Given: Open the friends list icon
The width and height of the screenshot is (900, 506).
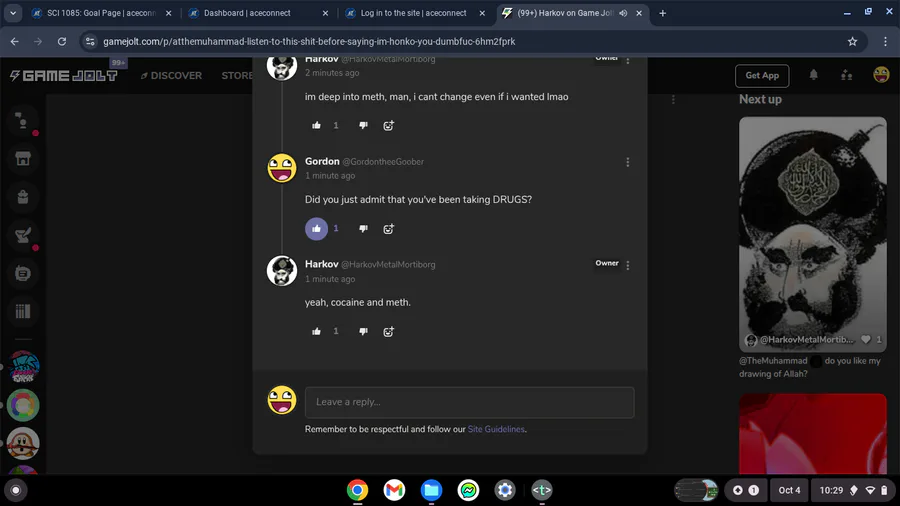Looking at the screenshot, I should click(847, 75).
